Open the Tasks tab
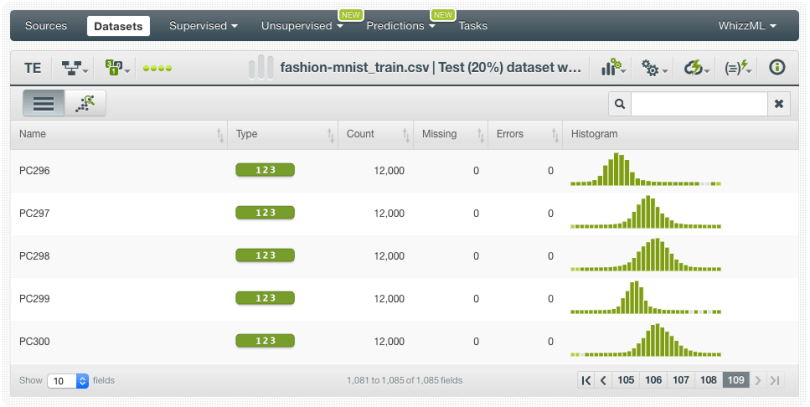This screenshot has height=407, width=810. [x=473, y=26]
